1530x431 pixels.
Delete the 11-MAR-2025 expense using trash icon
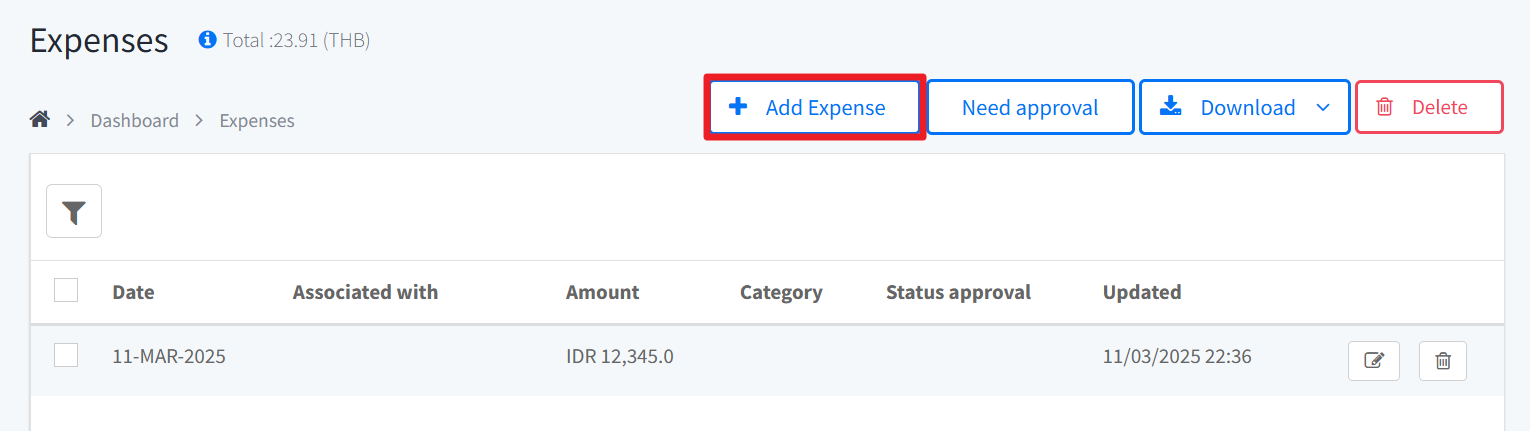tap(1442, 361)
